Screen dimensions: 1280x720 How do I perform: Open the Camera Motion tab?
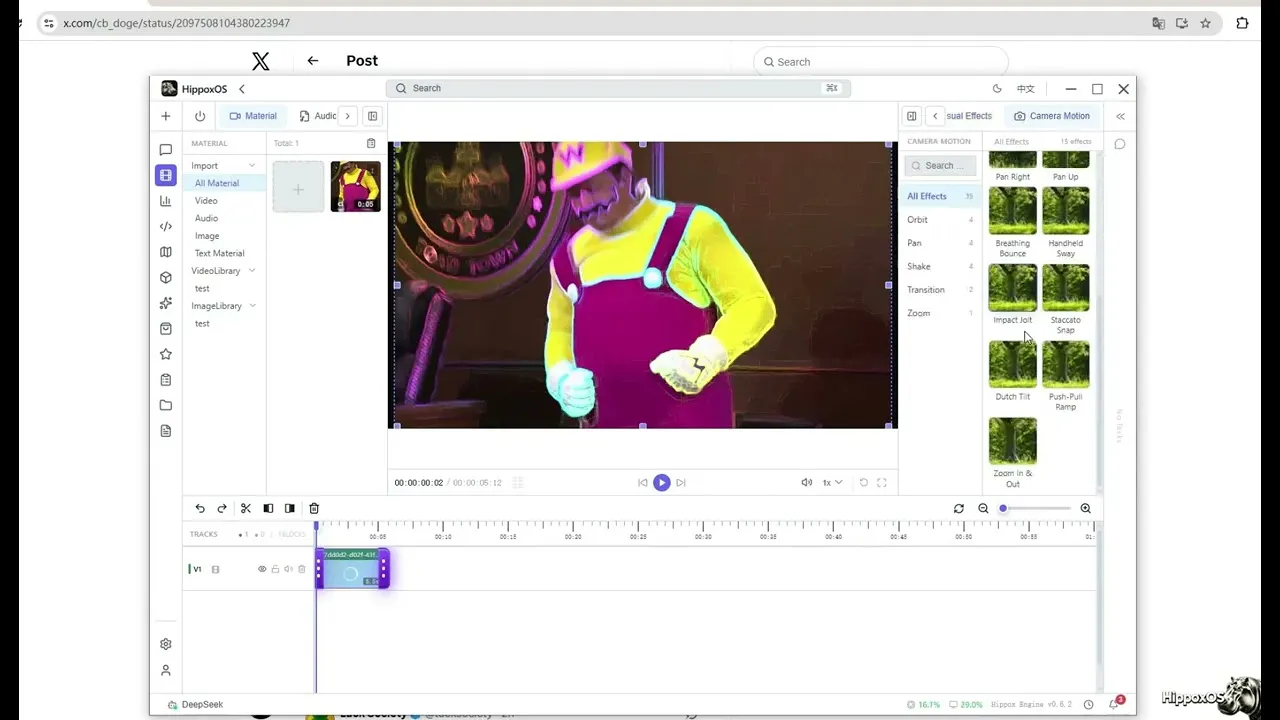coord(1051,116)
